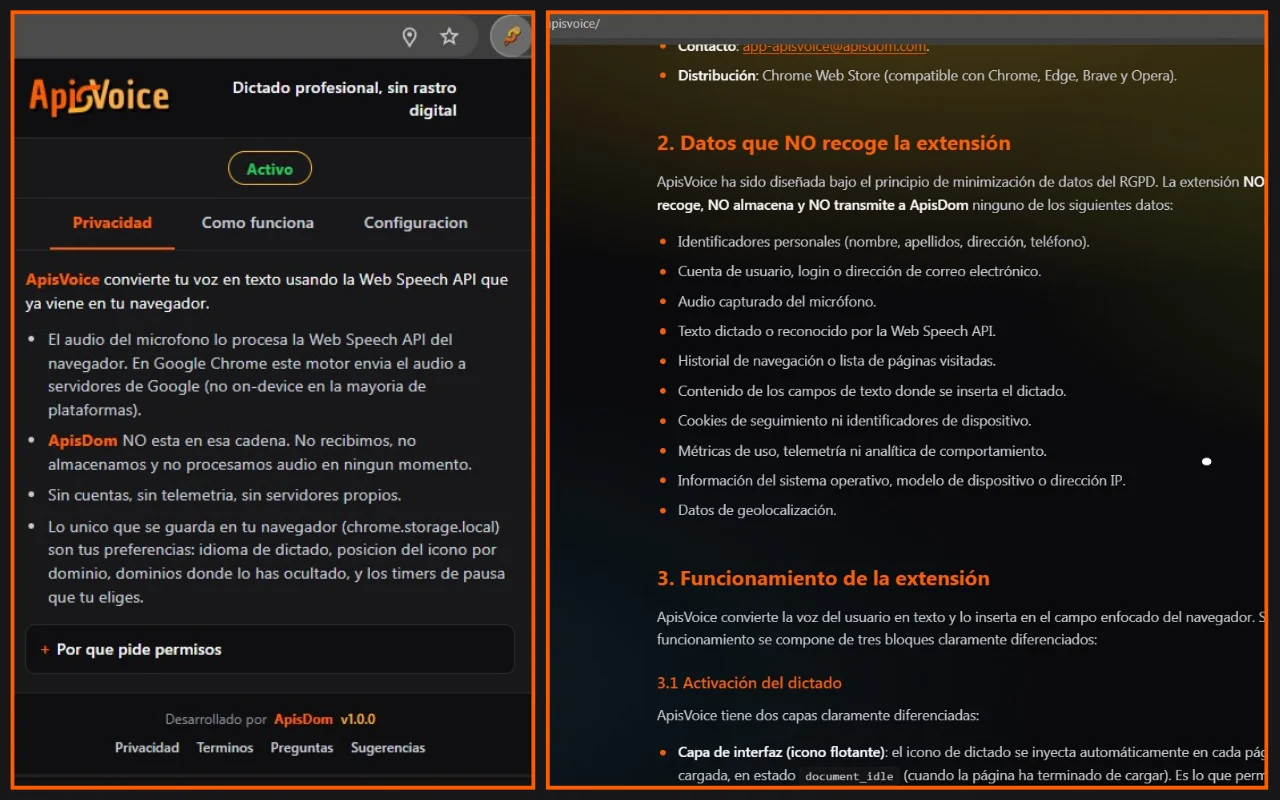
Task: Click the line Métricas de uso, telemetría ni analítica
Action: pos(862,451)
